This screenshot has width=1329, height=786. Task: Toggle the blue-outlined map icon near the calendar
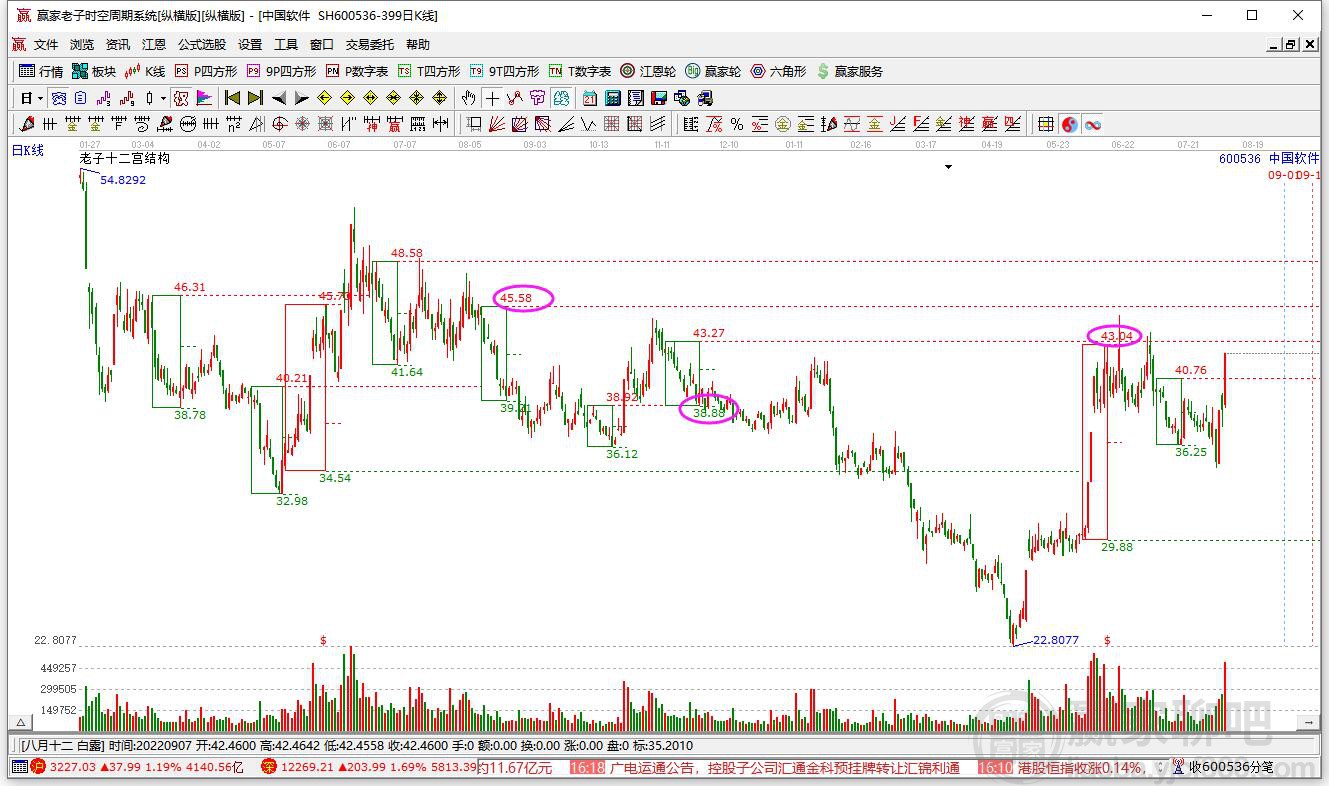pyautogui.click(x=561, y=98)
